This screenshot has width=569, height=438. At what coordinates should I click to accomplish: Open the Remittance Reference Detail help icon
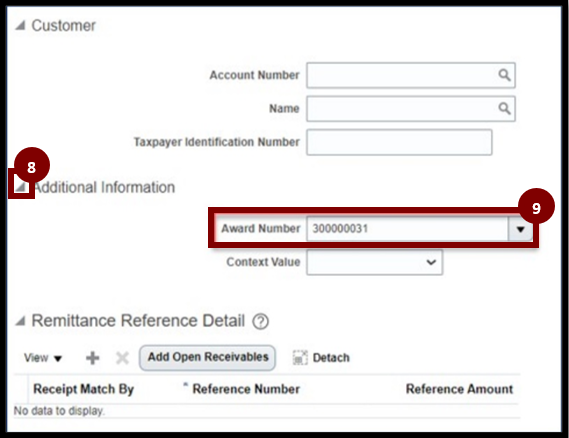point(261,322)
